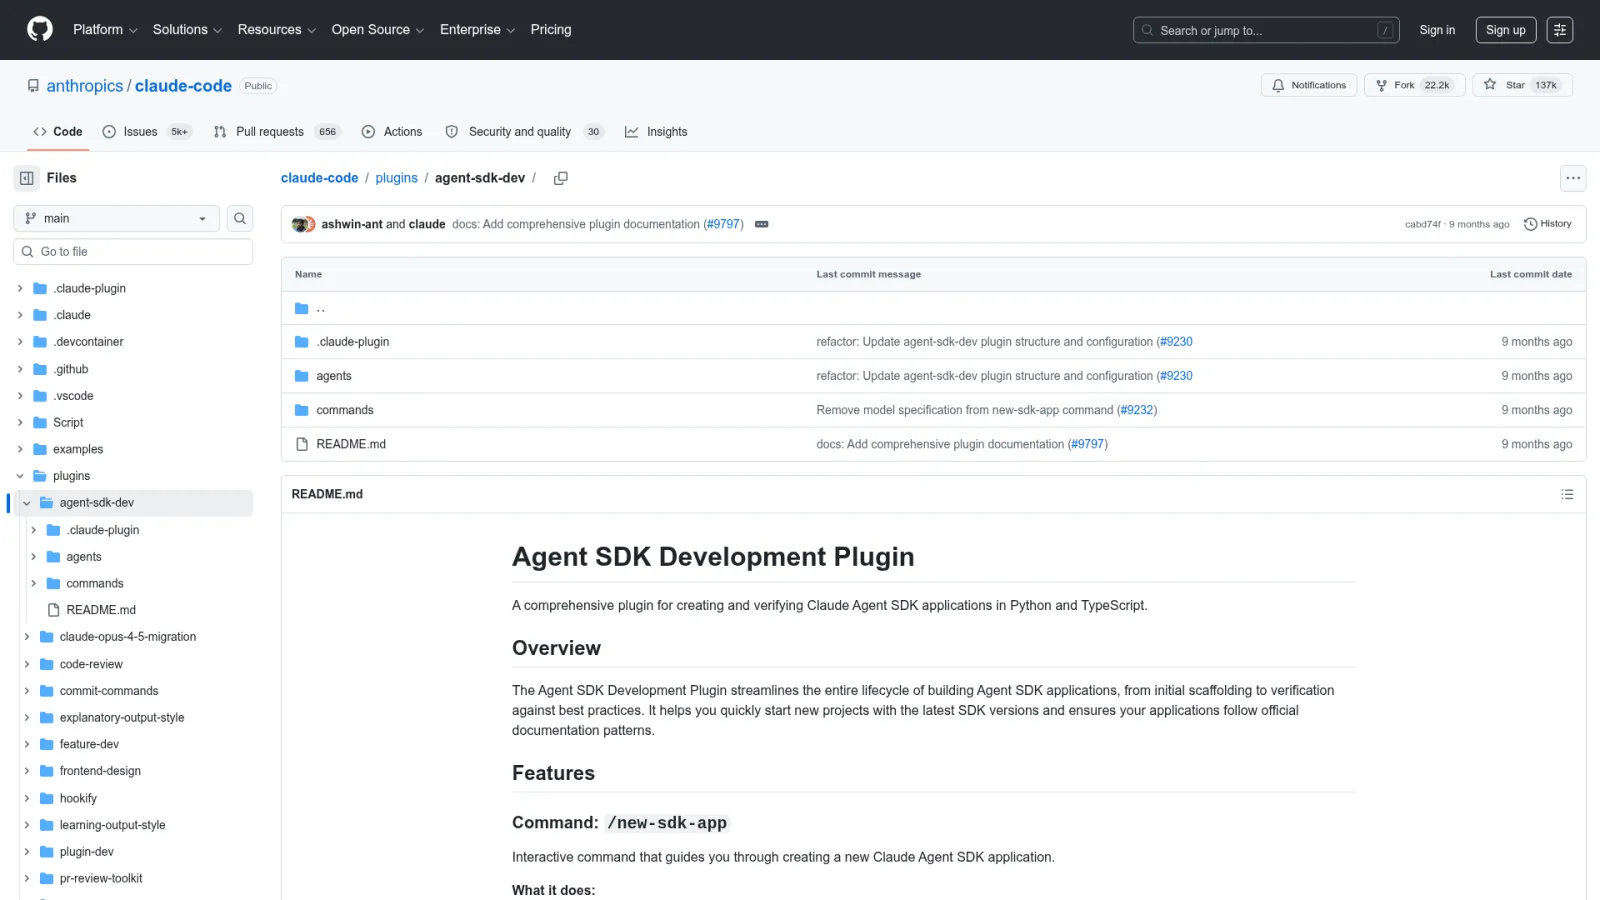The image size is (1600, 900).
Task: Expand code-review folder in tree
Action: 27,664
